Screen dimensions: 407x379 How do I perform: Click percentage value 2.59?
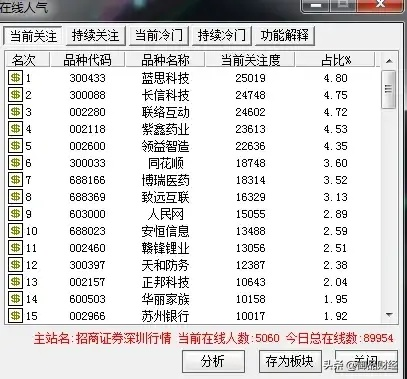(336, 231)
